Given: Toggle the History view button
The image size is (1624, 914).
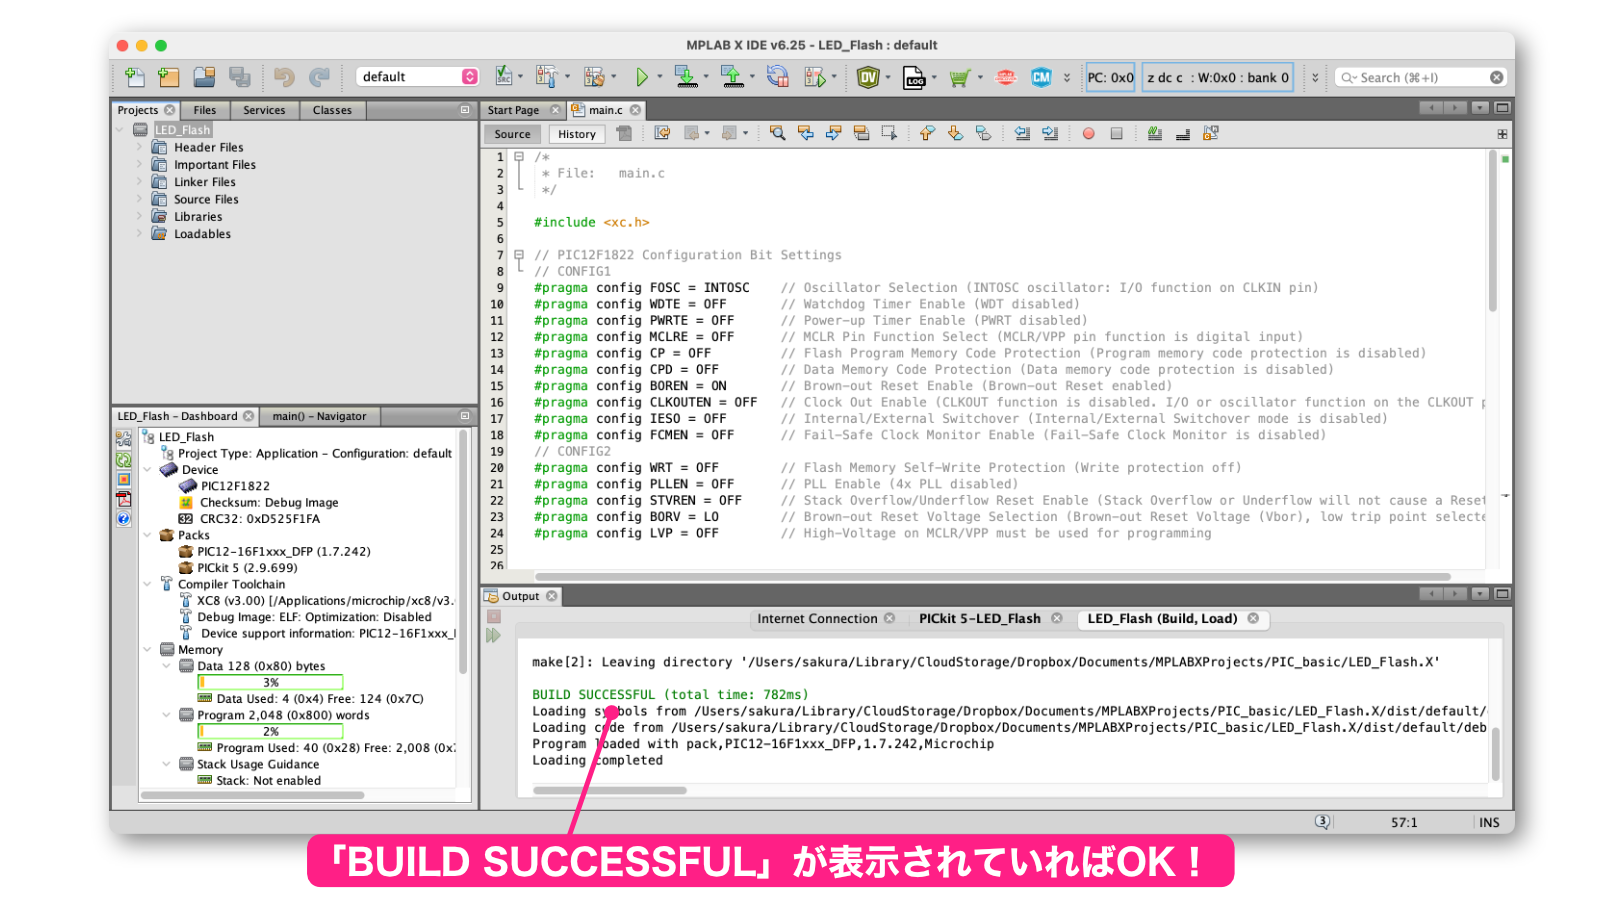Looking at the screenshot, I should [x=577, y=134].
